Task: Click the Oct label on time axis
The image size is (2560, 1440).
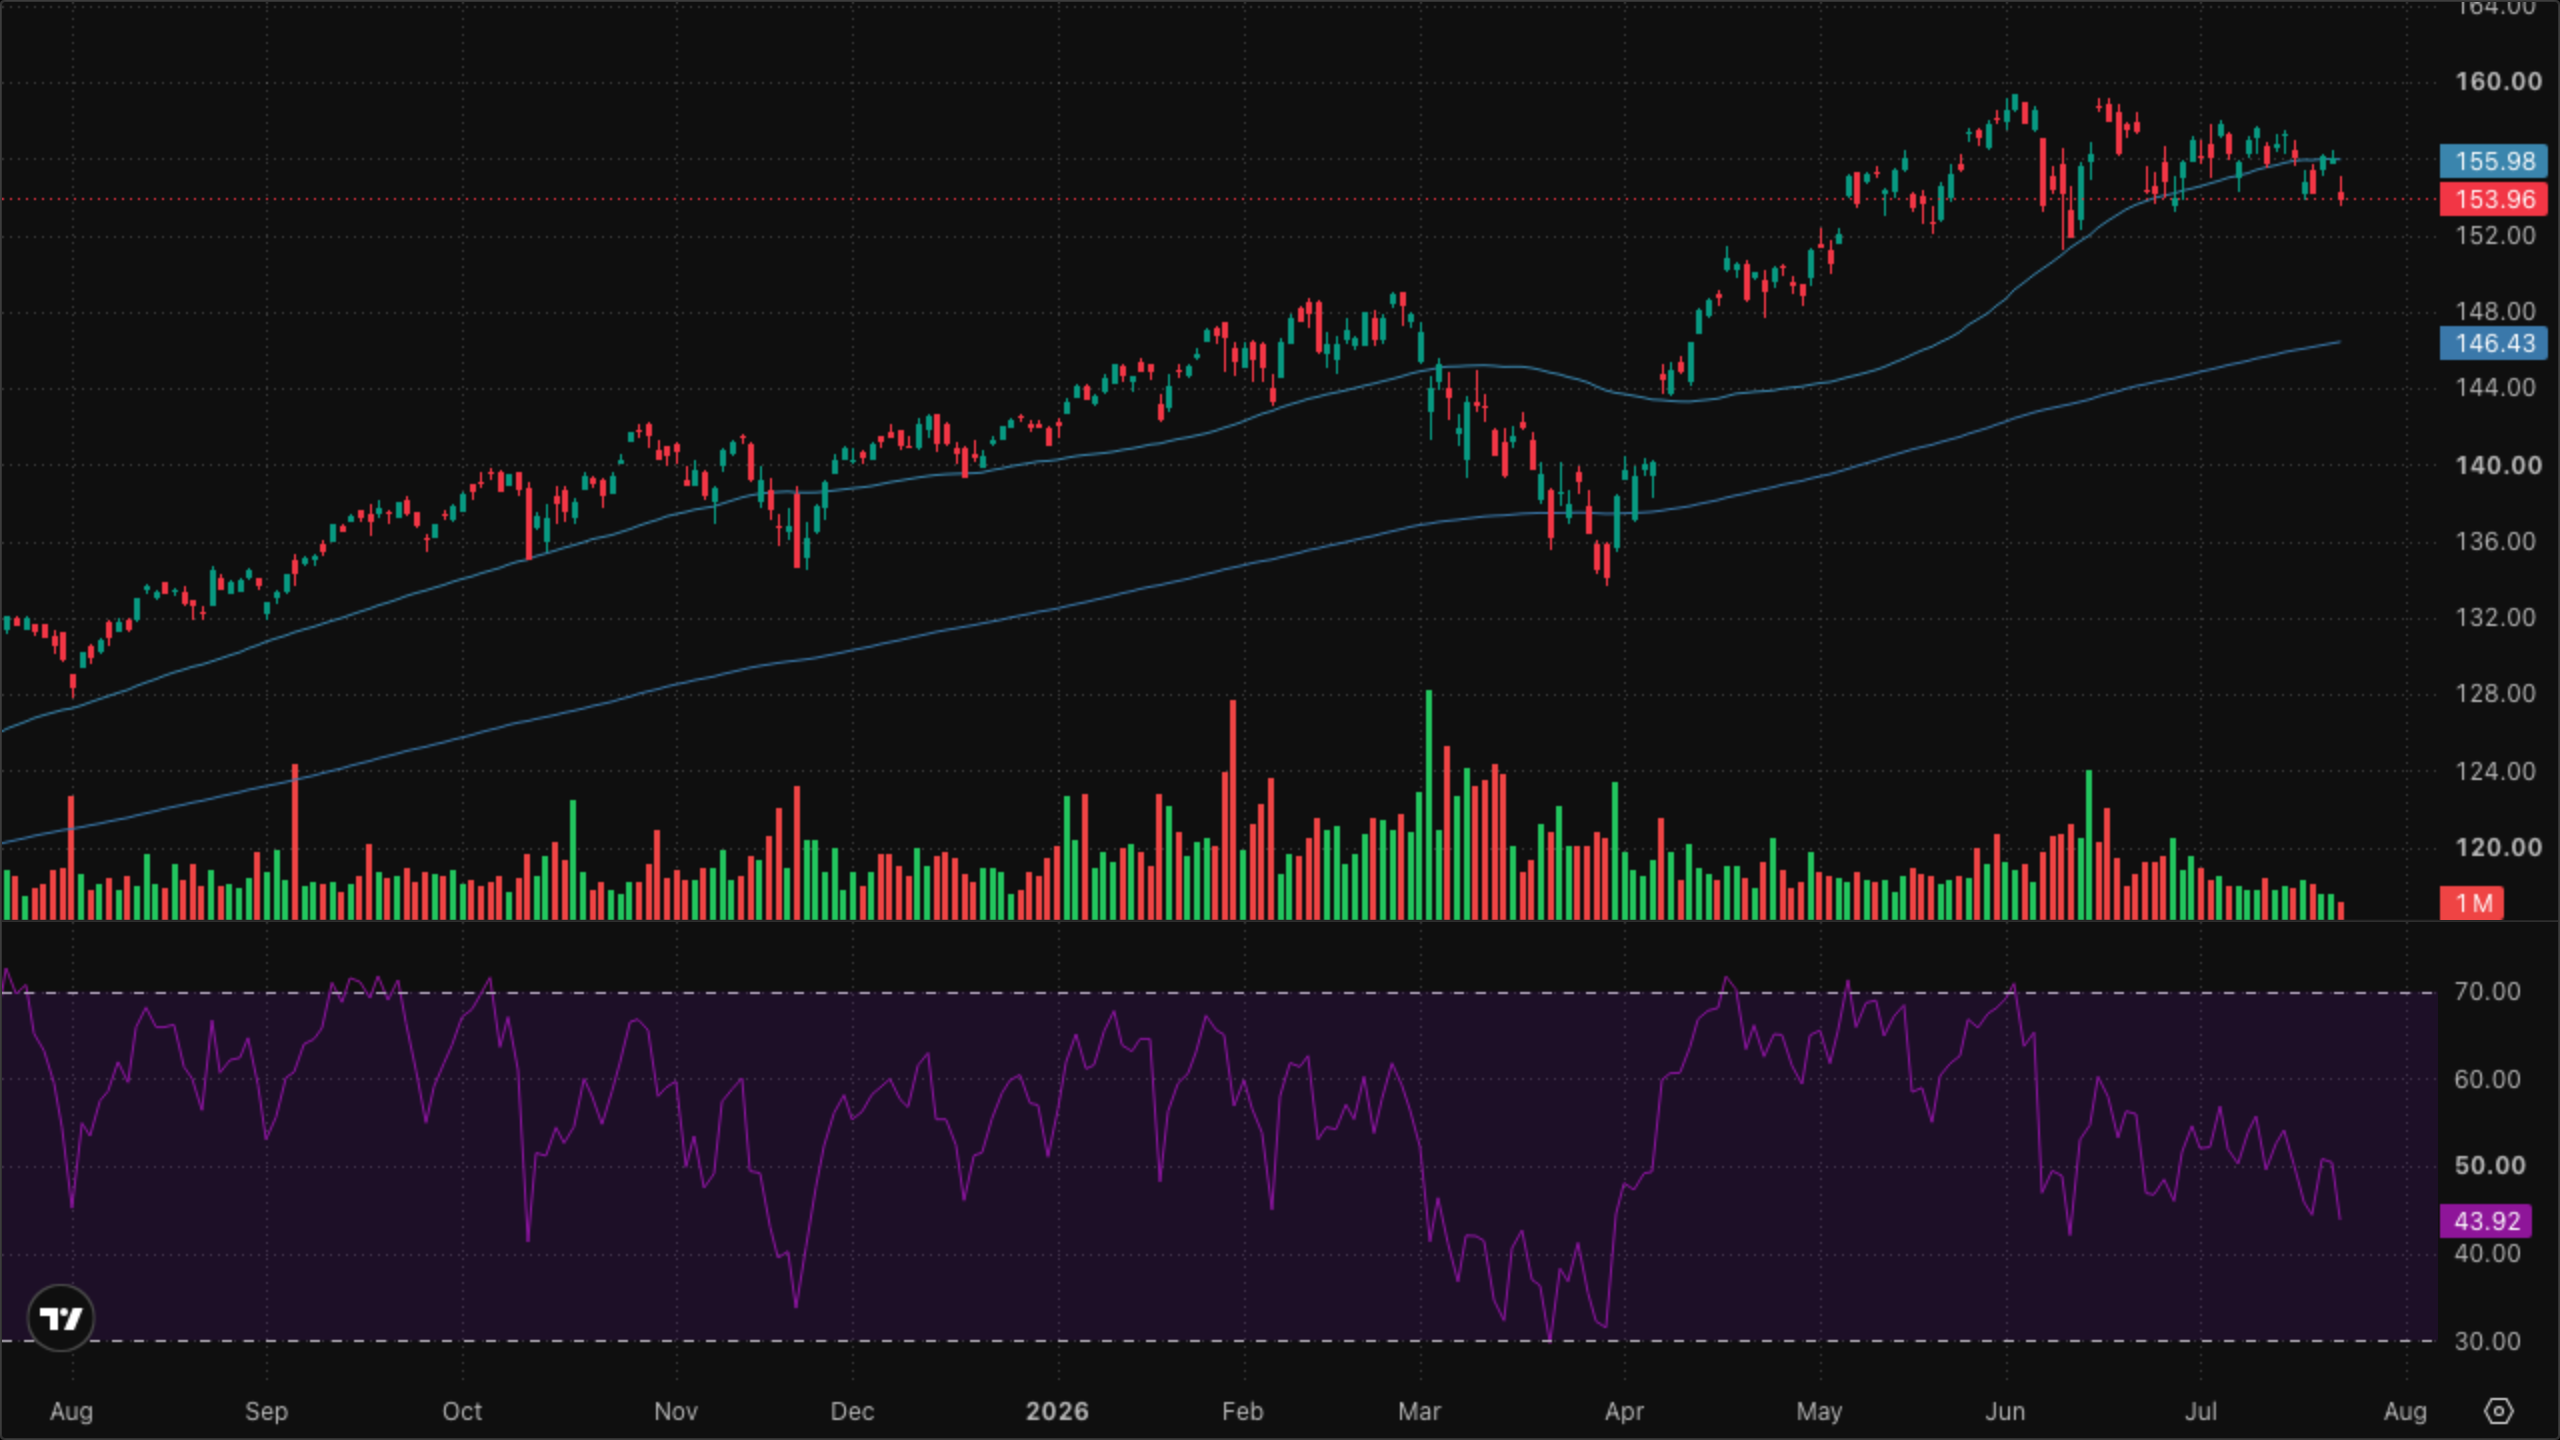Action: 462,1412
